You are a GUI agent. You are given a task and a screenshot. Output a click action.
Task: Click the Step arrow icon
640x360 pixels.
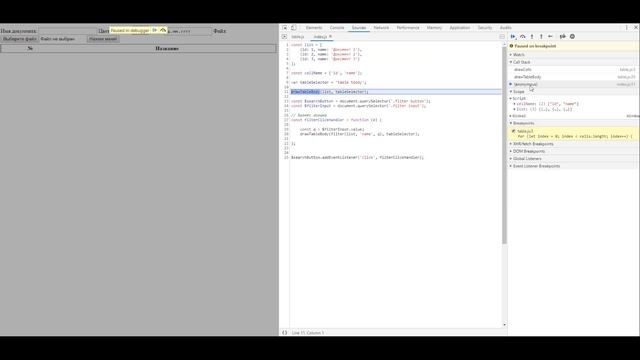(x=551, y=37)
